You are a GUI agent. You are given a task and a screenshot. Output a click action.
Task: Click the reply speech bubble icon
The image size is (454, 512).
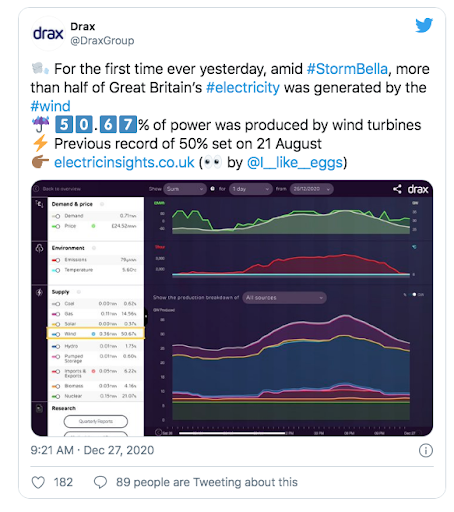(100, 482)
